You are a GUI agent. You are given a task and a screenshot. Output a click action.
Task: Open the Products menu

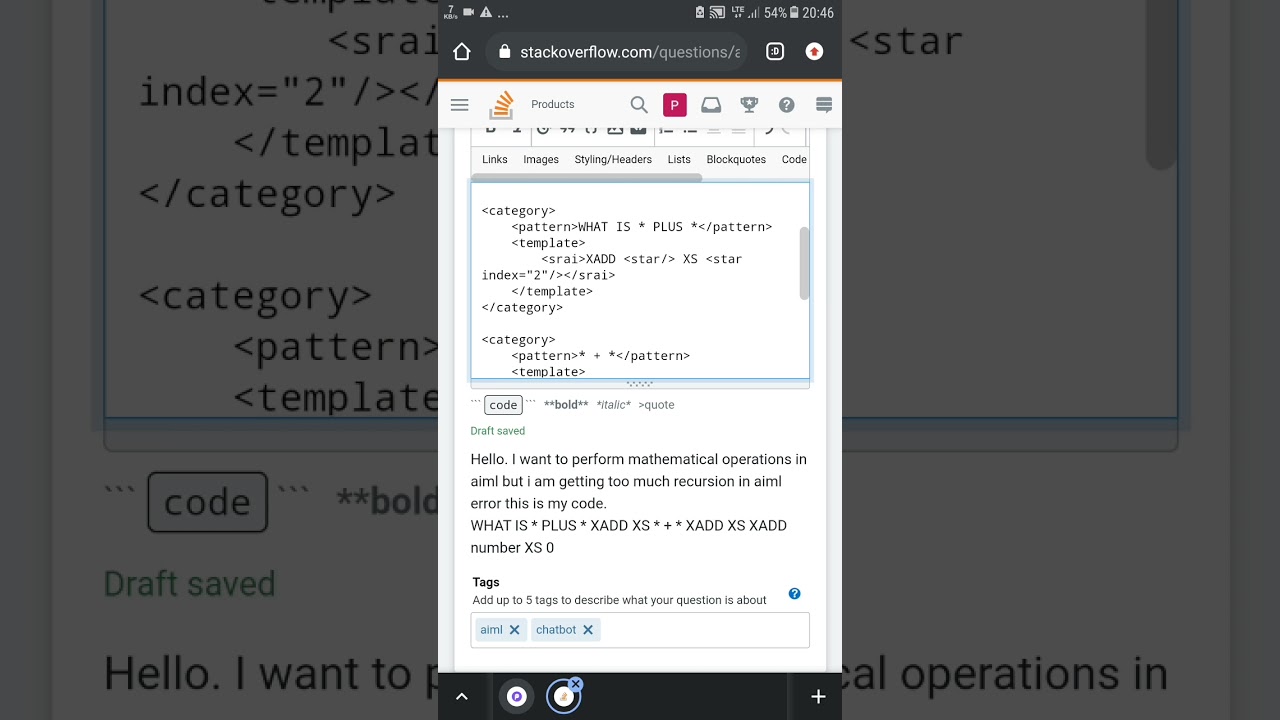pyautogui.click(x=553, y=104)
